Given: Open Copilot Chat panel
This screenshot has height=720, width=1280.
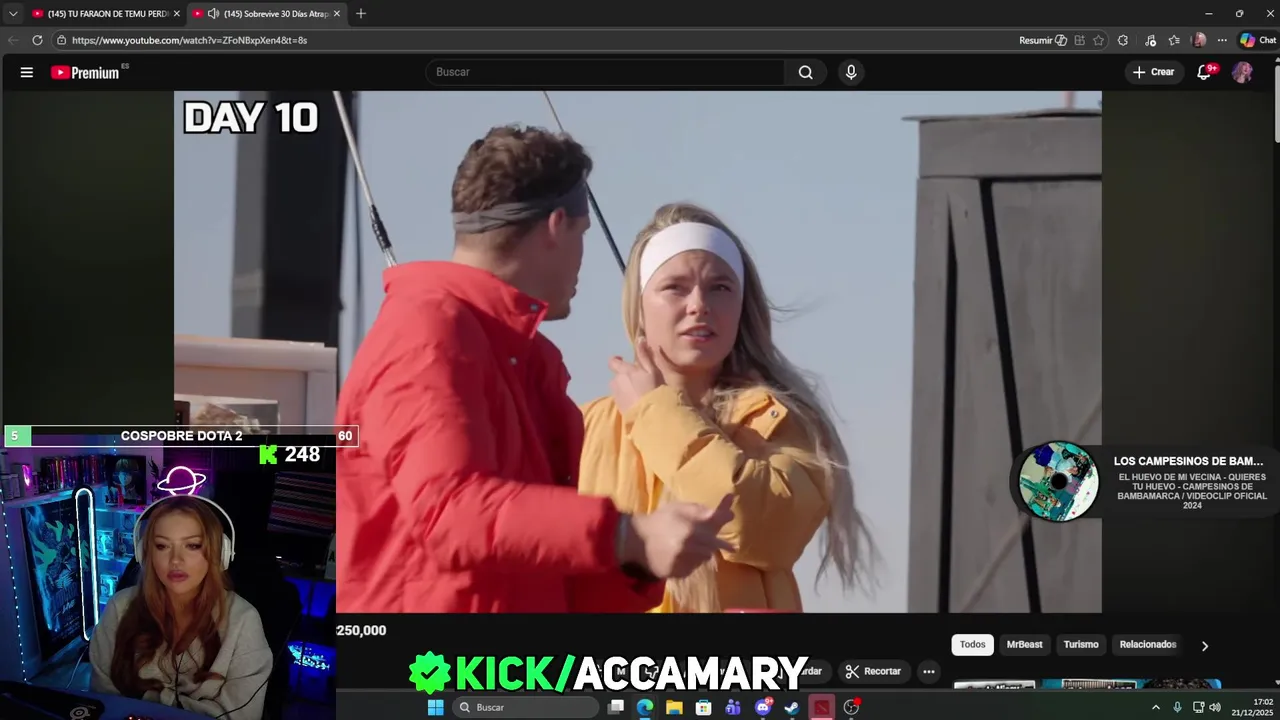Looking at the screenshot, I should pyautogui.click(x=1258, y=40).
